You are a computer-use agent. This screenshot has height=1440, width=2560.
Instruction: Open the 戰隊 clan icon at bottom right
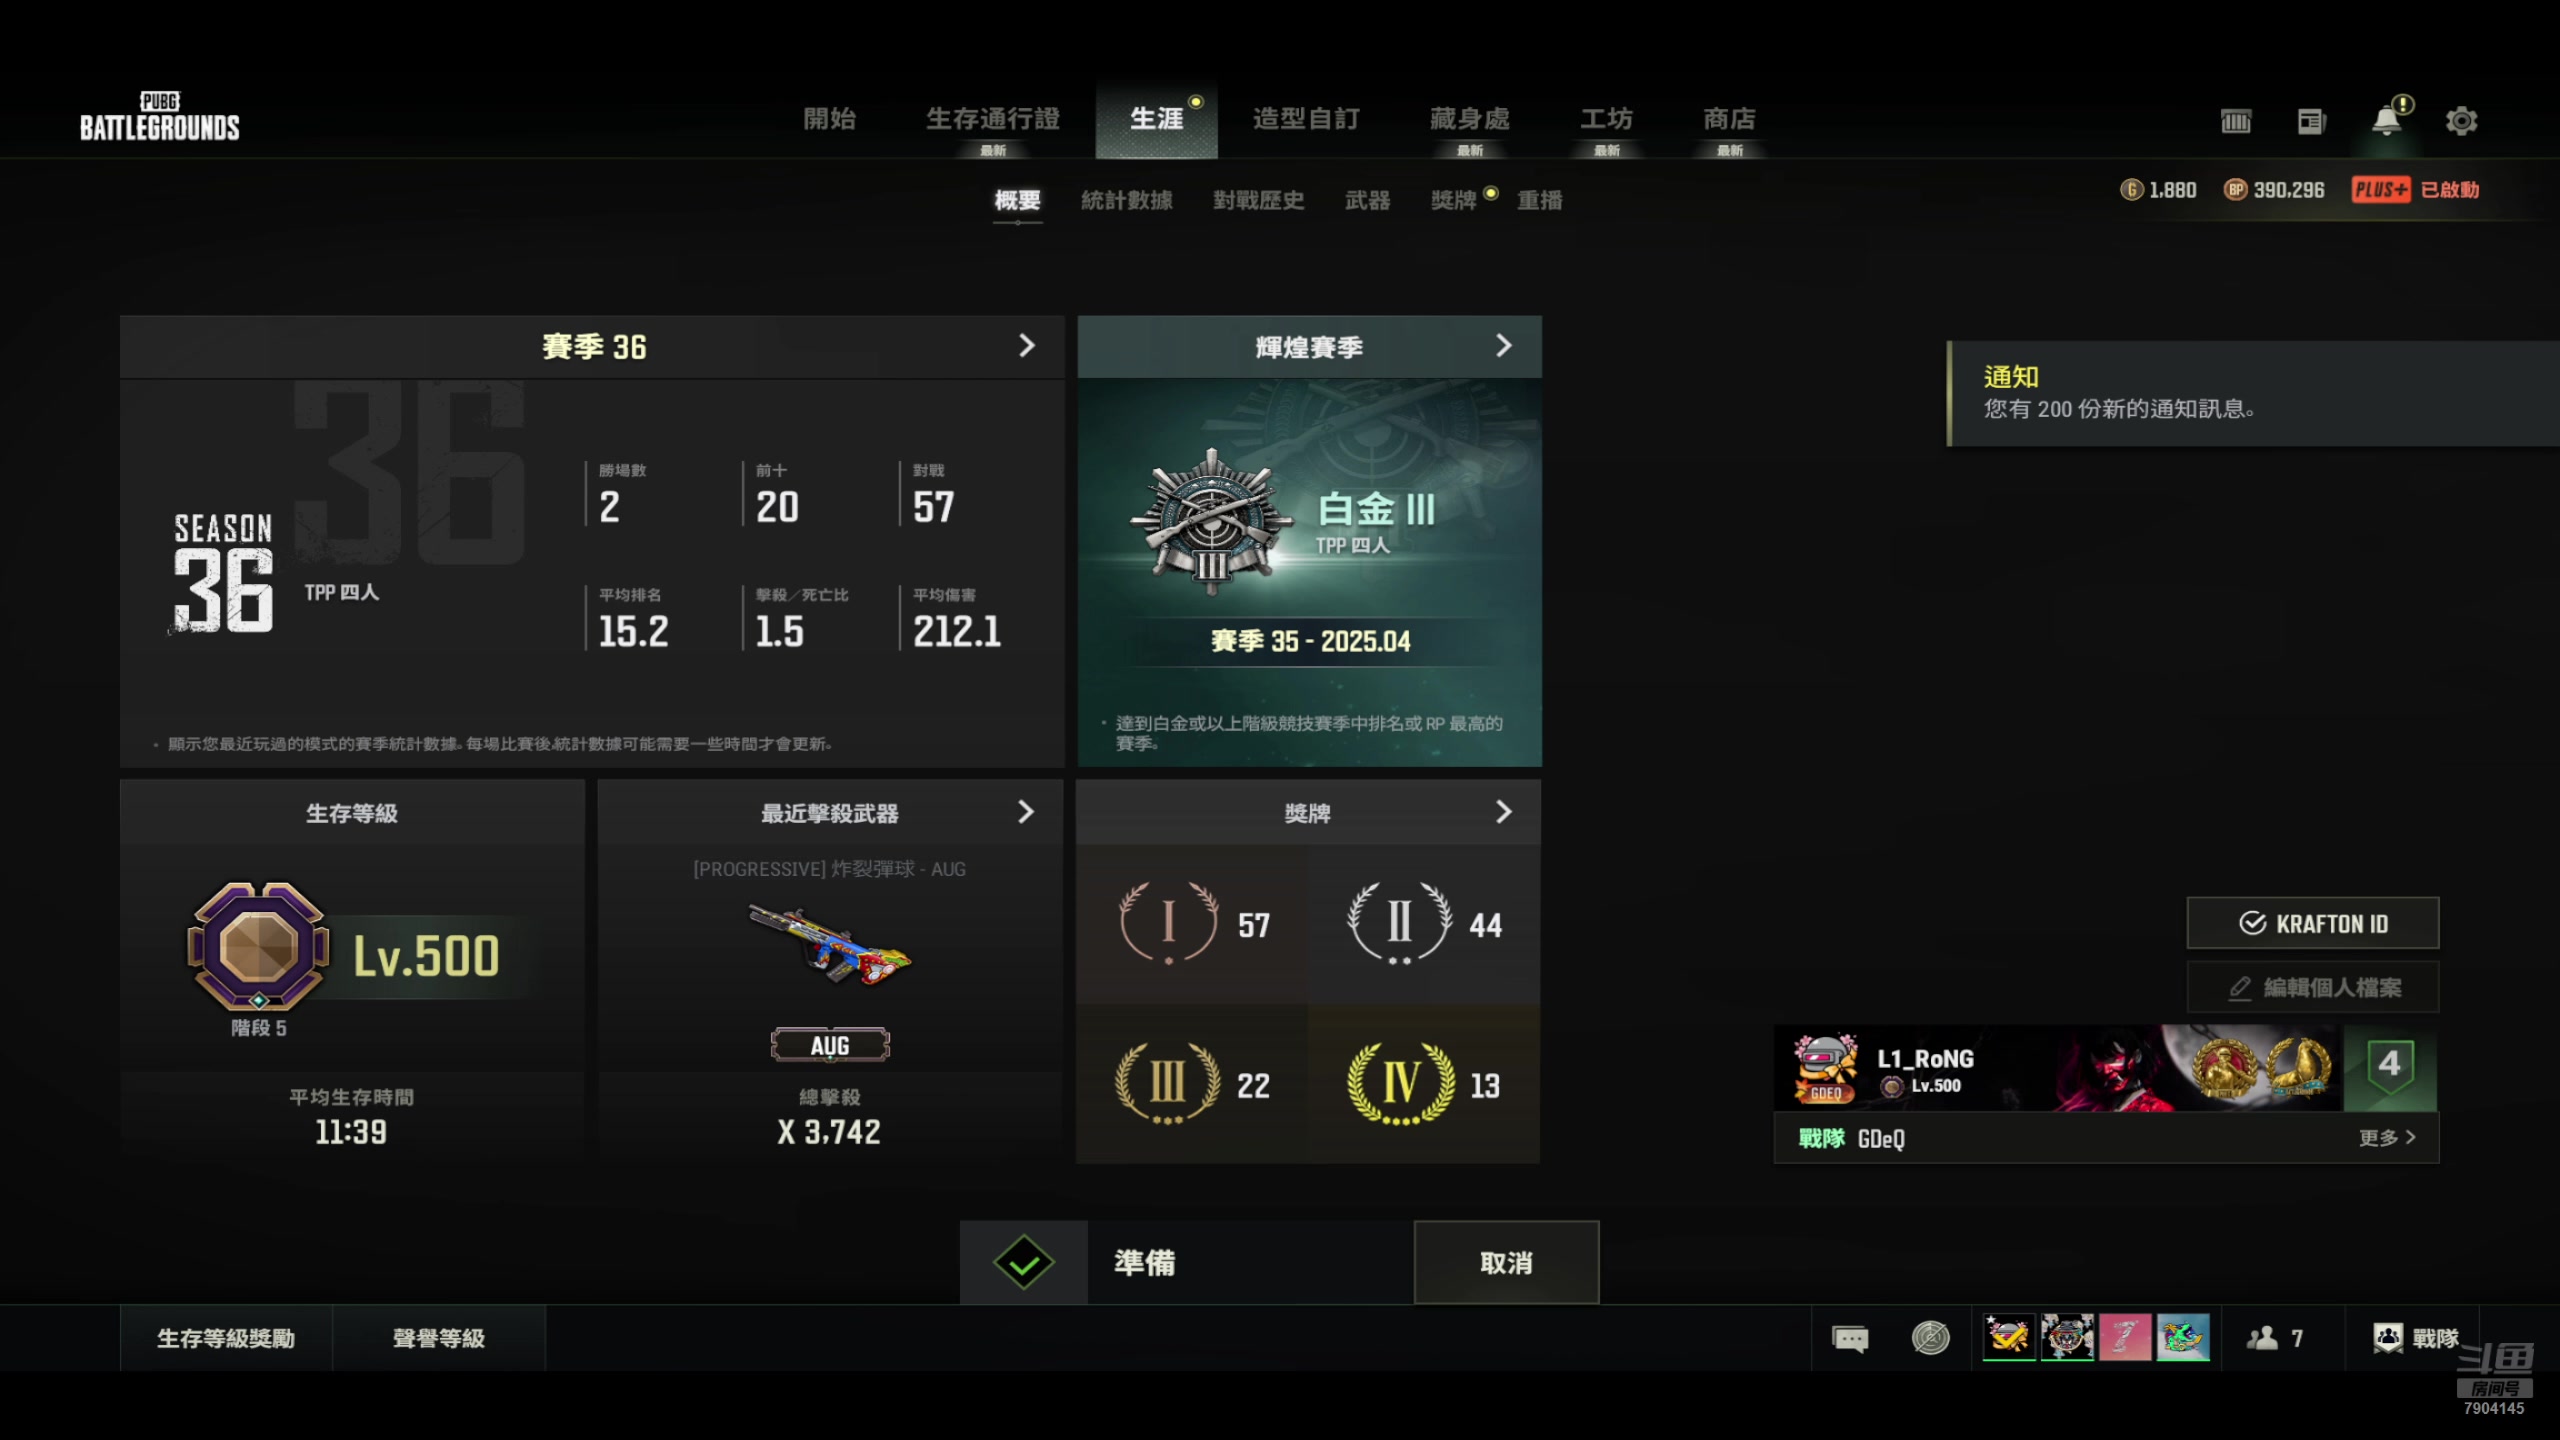(x=2415, y=1338)
